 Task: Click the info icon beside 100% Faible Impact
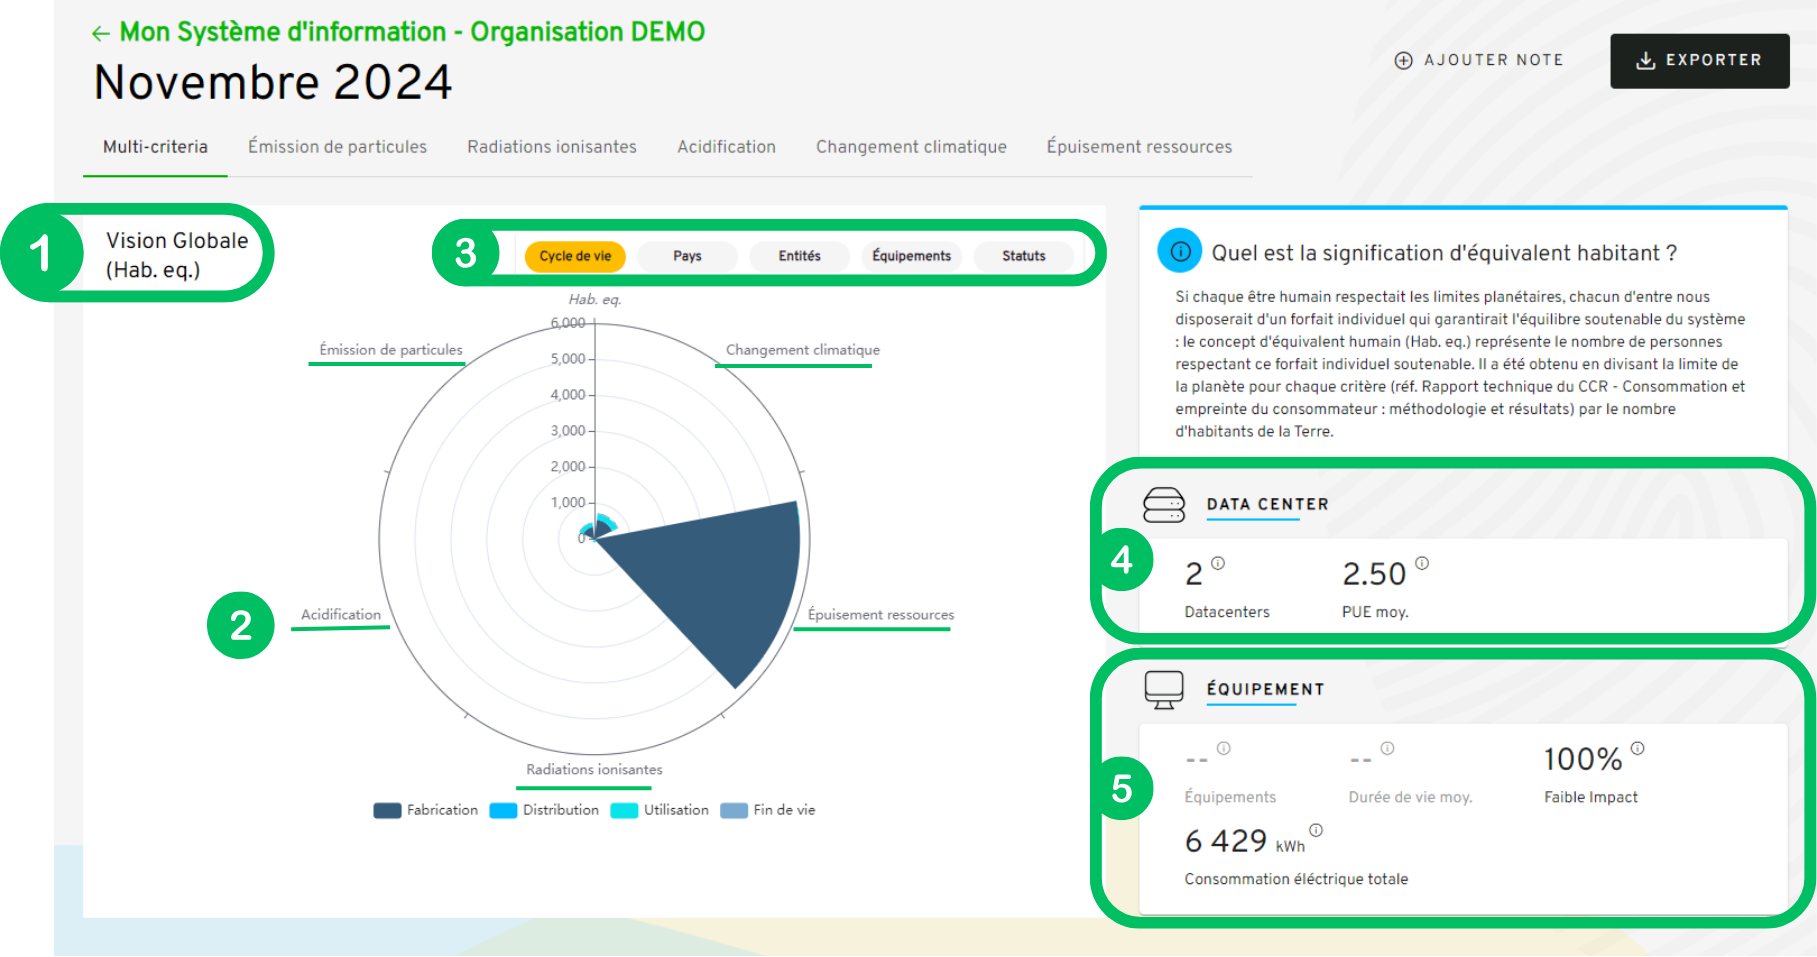click(x=1637, y=748)
